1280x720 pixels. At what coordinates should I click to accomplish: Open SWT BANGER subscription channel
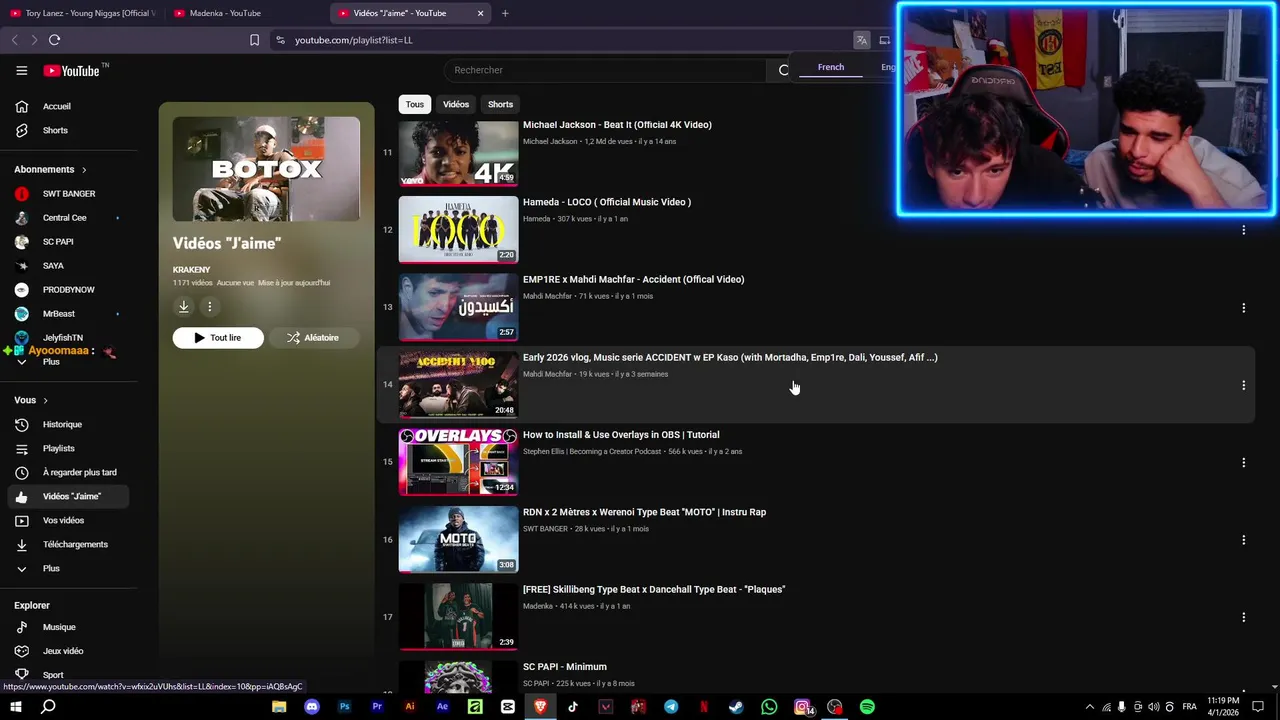click(68, 193)
